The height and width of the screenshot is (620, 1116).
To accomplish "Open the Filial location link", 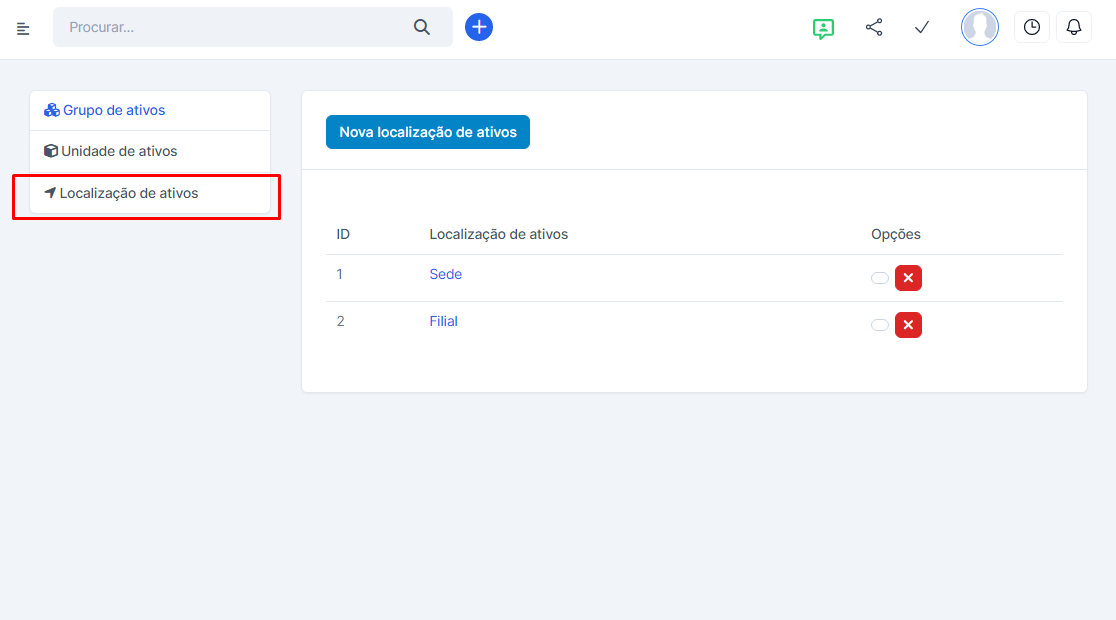I will tap(443, 321).
